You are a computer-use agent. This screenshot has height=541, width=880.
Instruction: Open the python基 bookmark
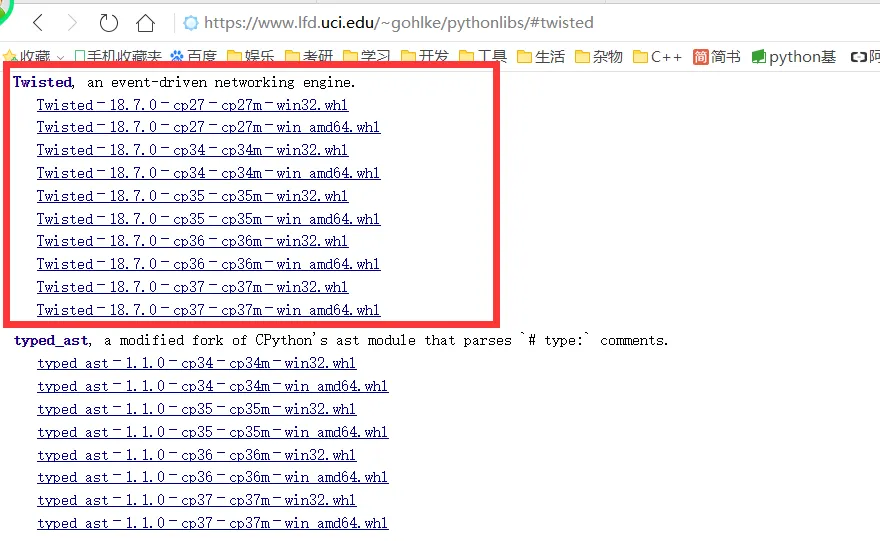[x=794, y=56]
